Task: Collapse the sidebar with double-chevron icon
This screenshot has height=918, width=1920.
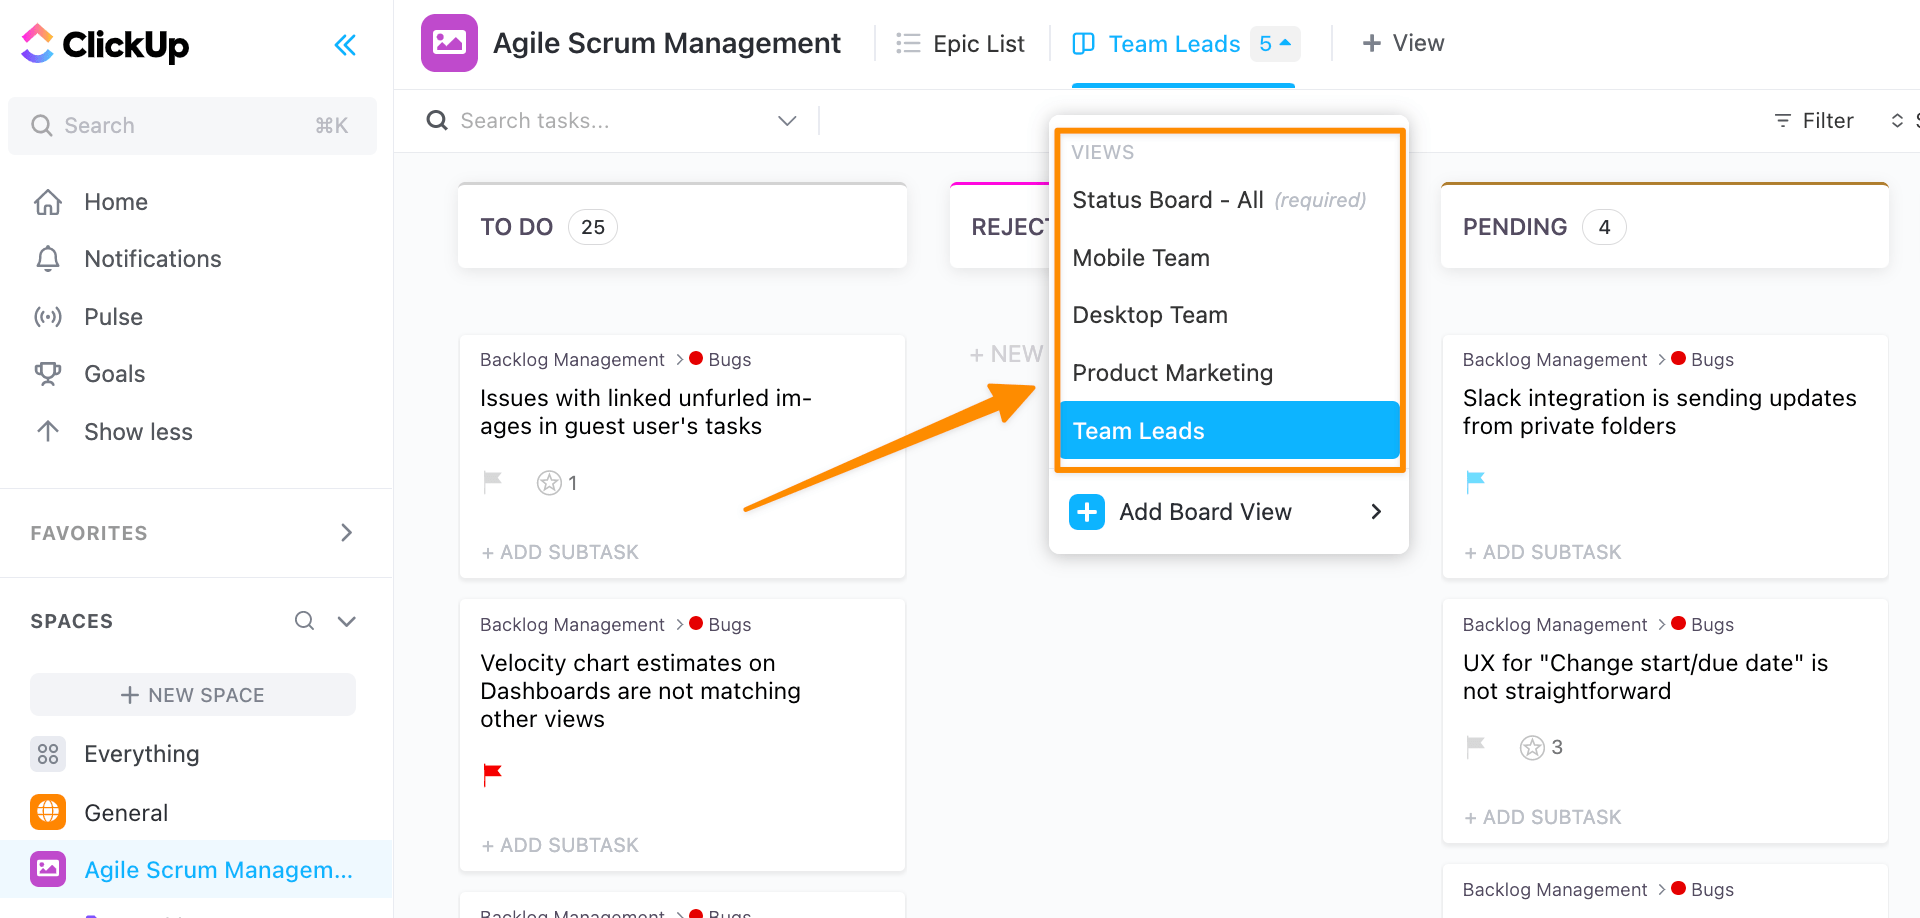Action: 345,45
